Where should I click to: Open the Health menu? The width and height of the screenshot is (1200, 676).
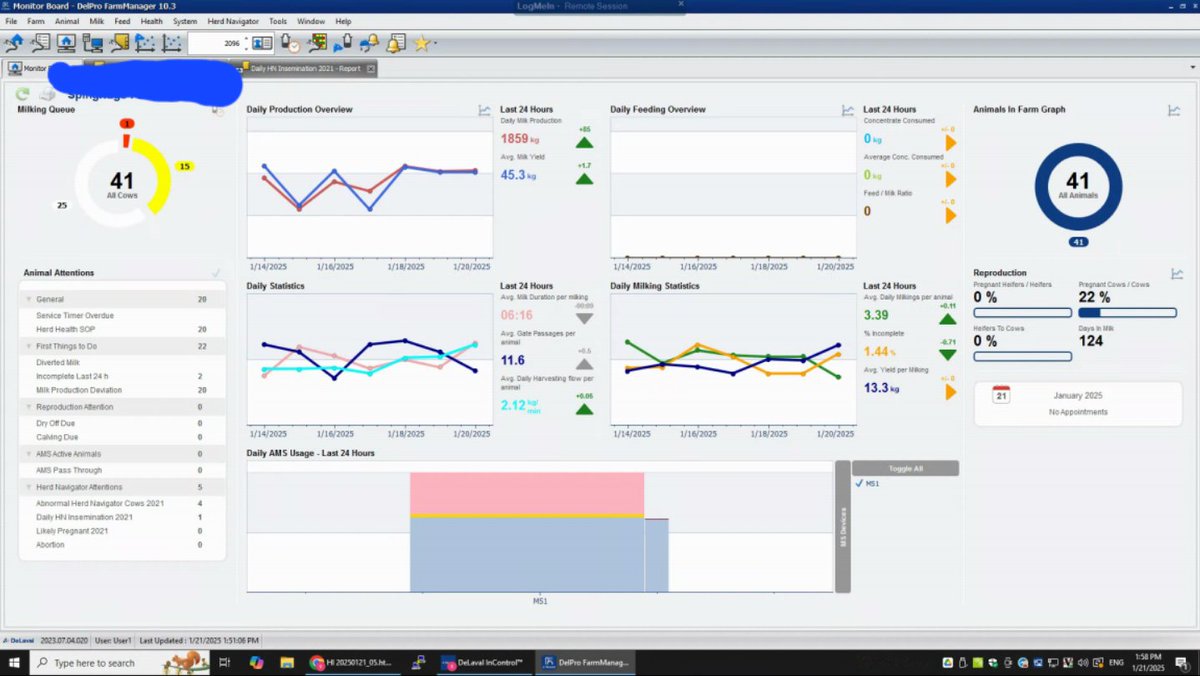(x=152, y=21)
